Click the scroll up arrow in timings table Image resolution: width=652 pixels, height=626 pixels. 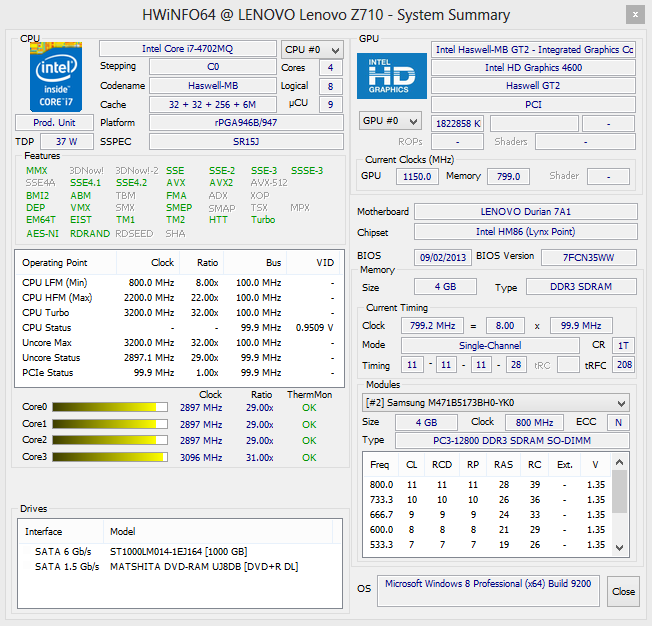click(620, 462)
